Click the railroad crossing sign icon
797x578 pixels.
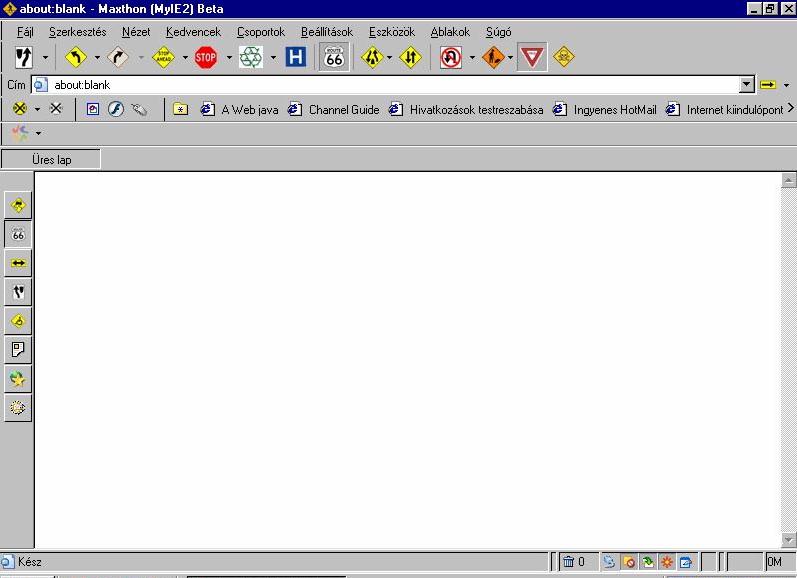[20, 108]
